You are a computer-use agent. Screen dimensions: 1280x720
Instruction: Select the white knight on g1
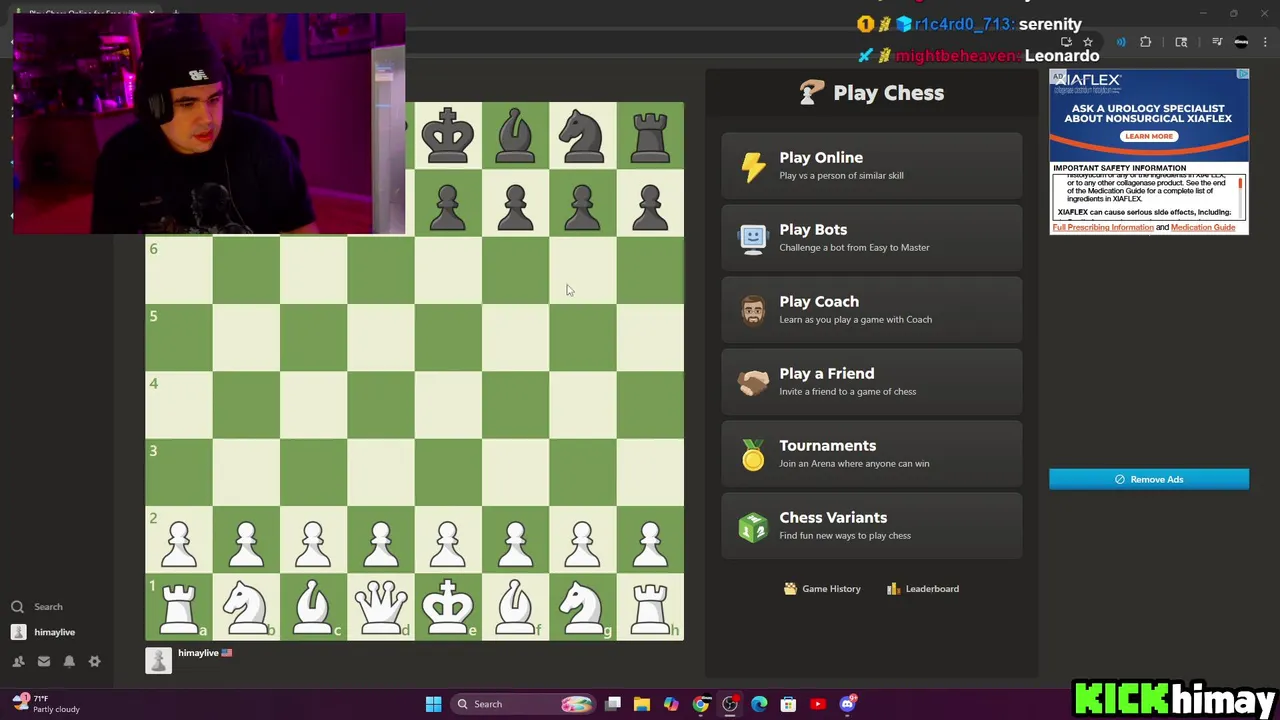coord(583,607)
